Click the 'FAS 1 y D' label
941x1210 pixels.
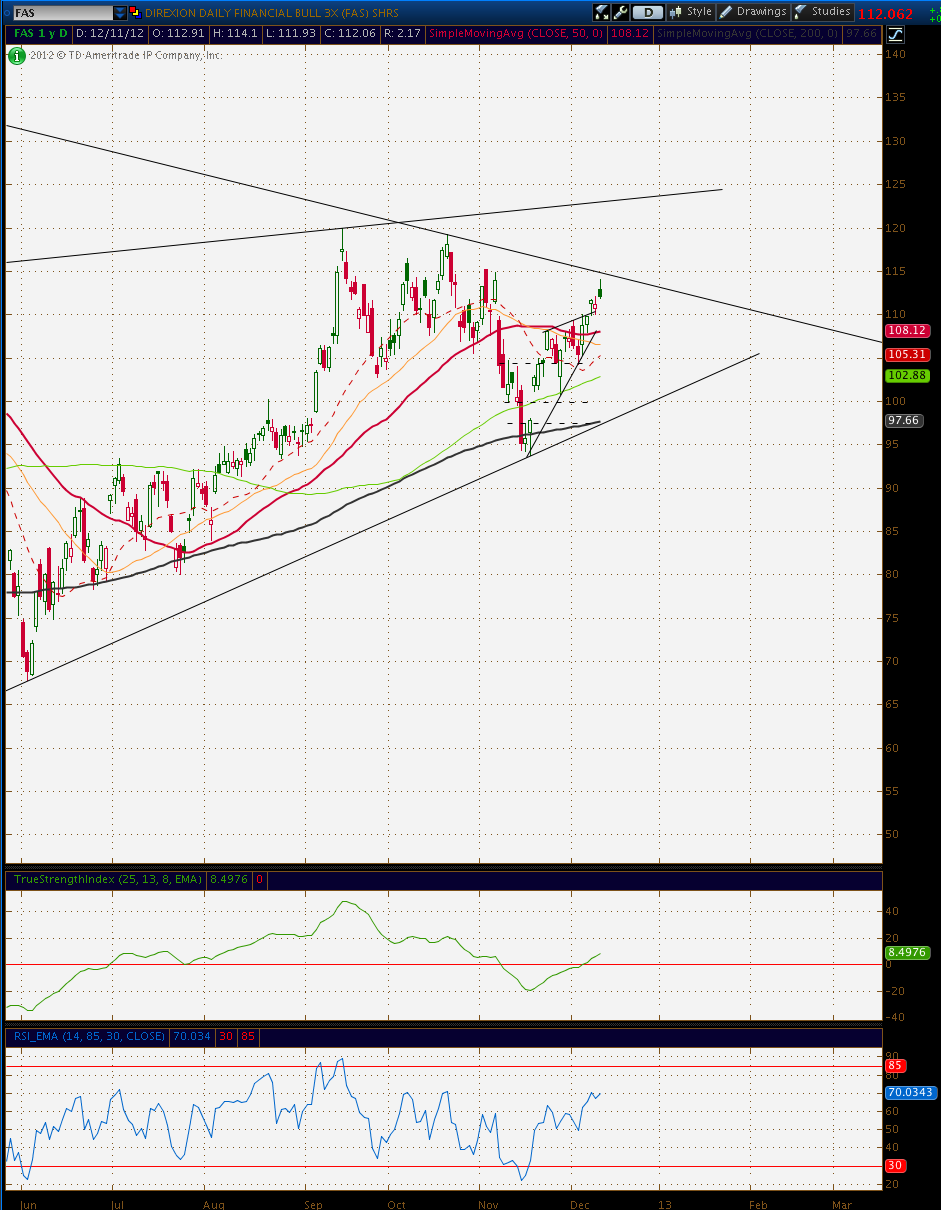[x=40, y=34]
